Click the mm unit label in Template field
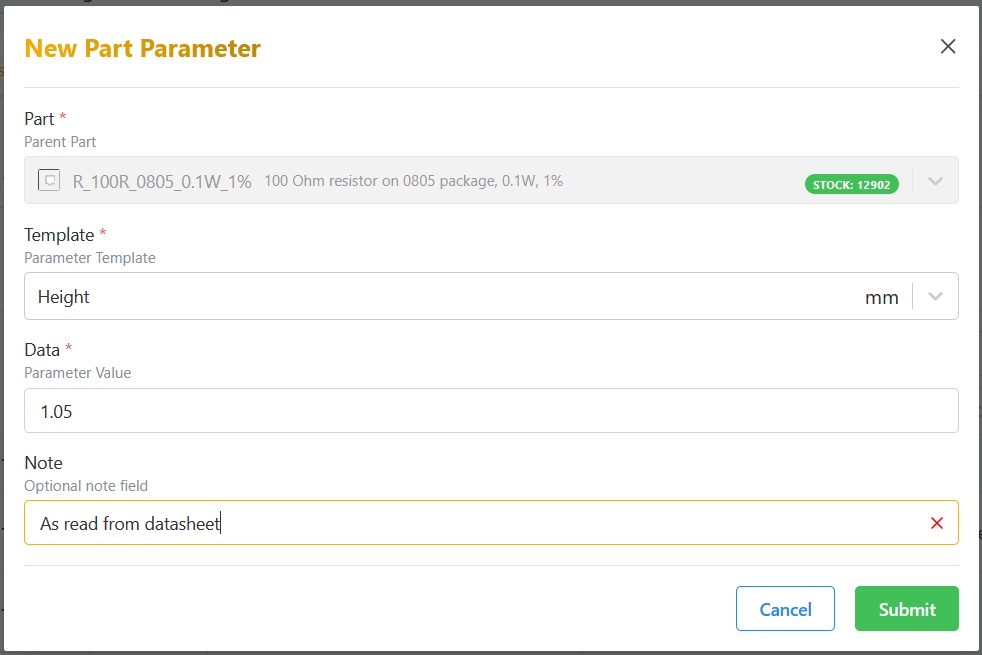Screen dimensions: 982x655 tap(882, 296)
